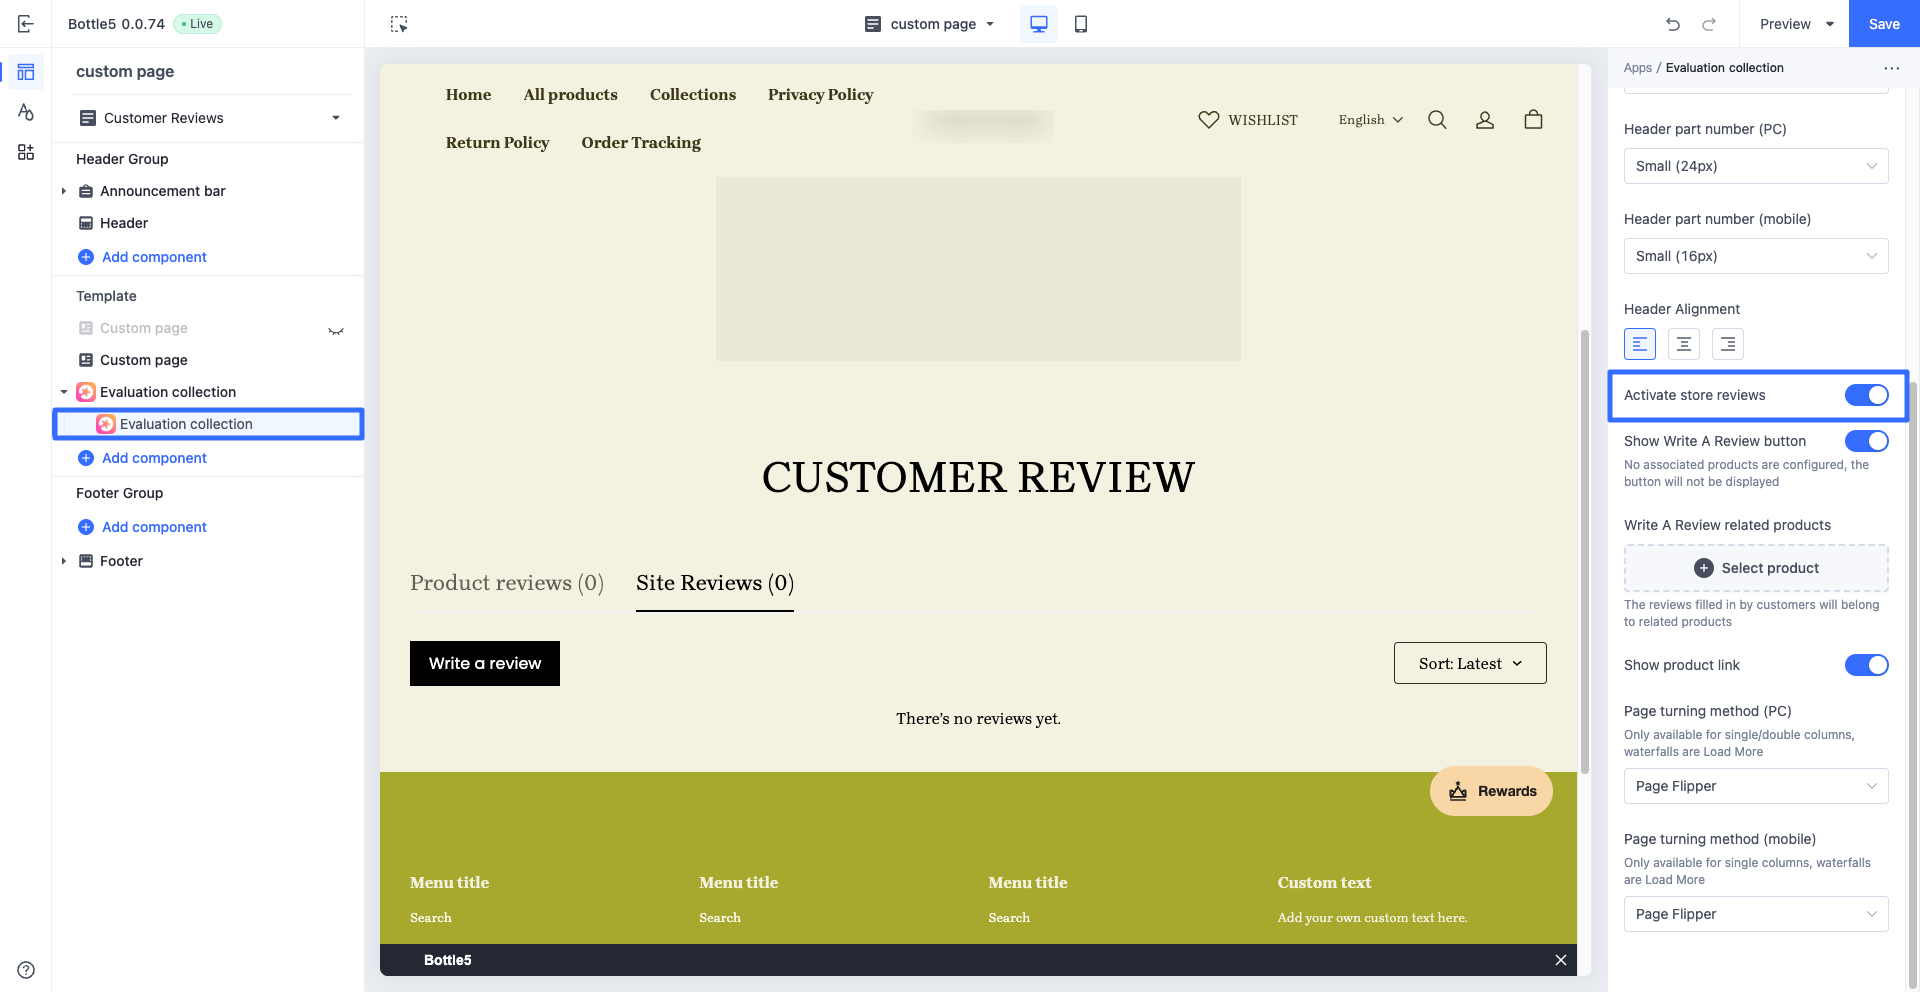
Task: Show hidden Custom page via eye icon
Action: (x=336, y=329)
